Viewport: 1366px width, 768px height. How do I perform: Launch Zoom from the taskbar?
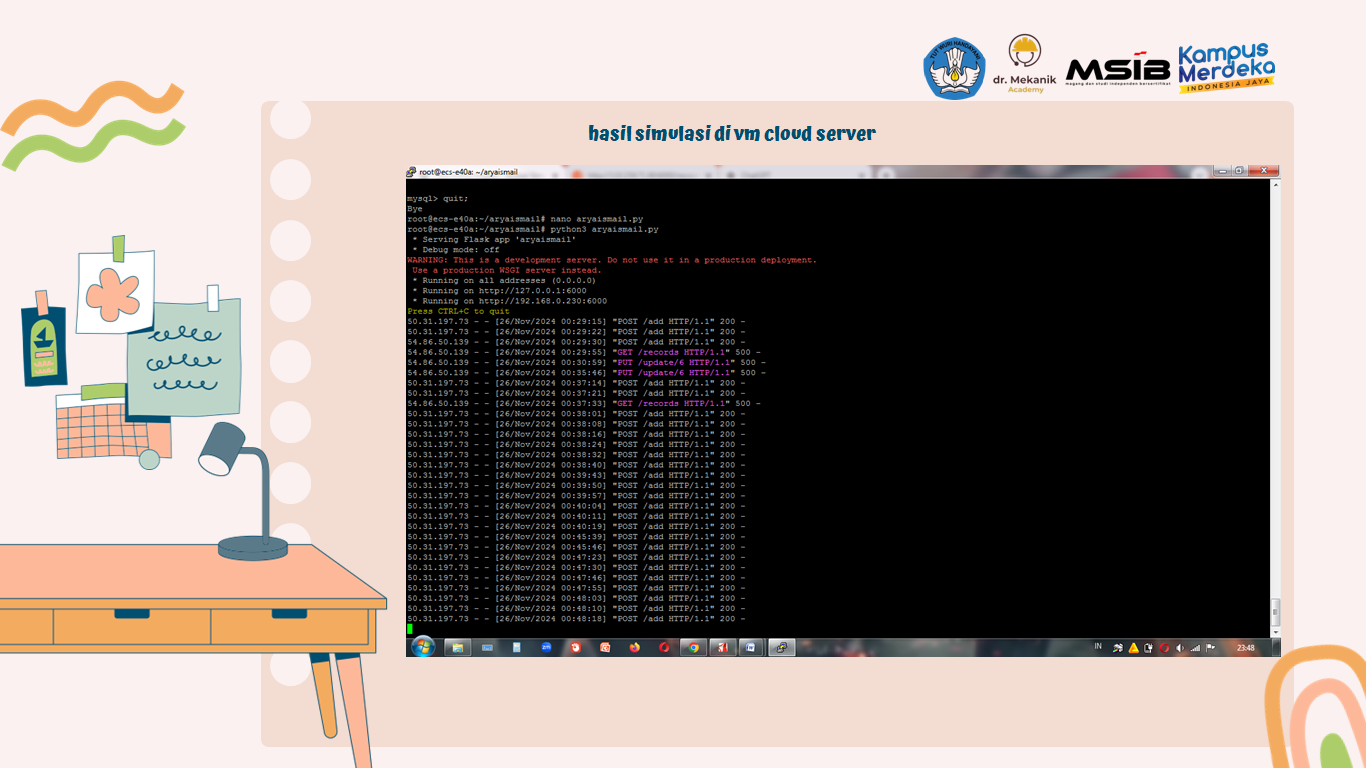click(x=546, y=647)
